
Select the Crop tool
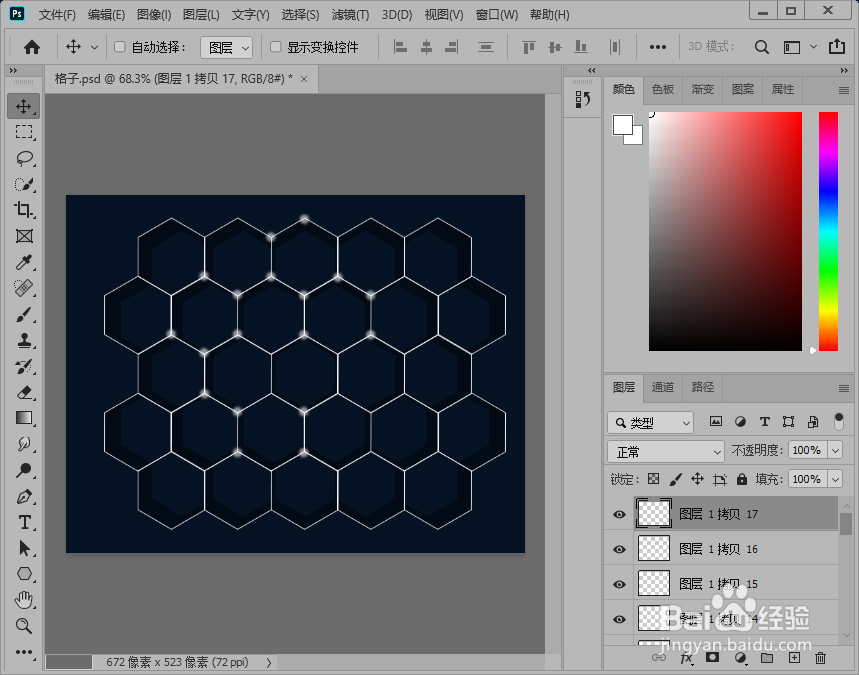point(24,210)
